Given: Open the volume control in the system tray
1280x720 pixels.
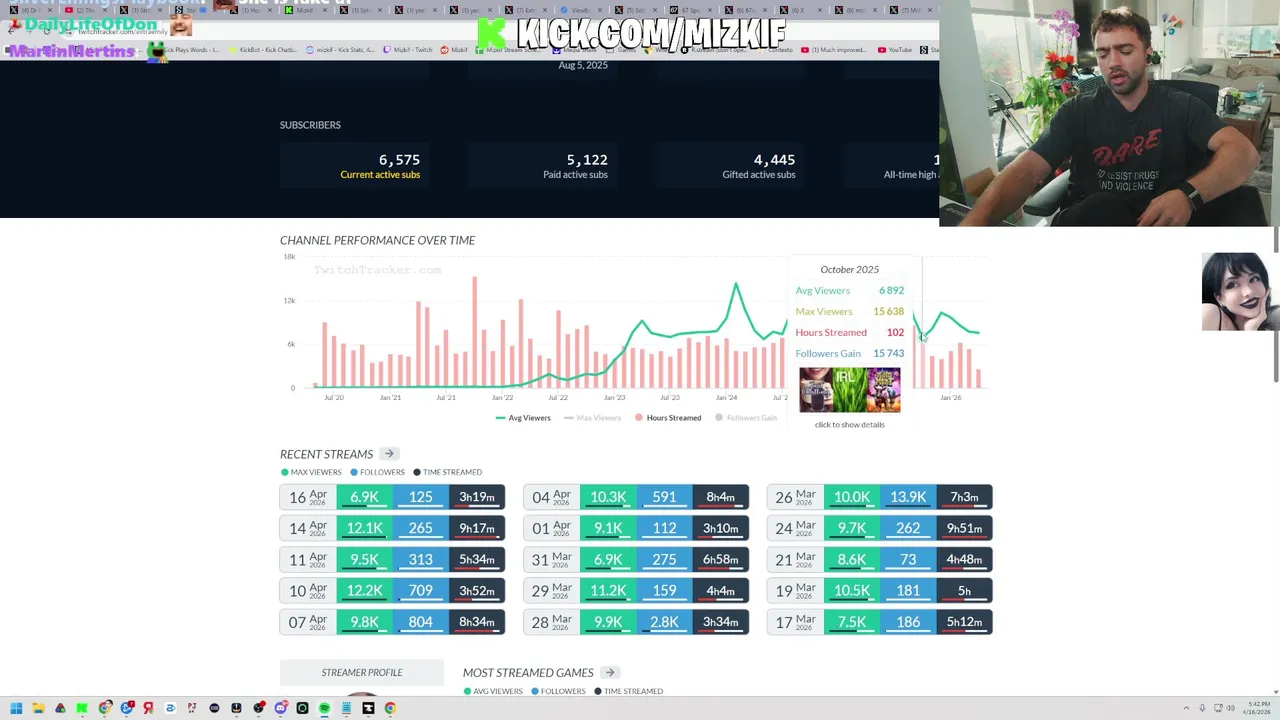Looking at the screenshot, I should (x=1231, y=708).
